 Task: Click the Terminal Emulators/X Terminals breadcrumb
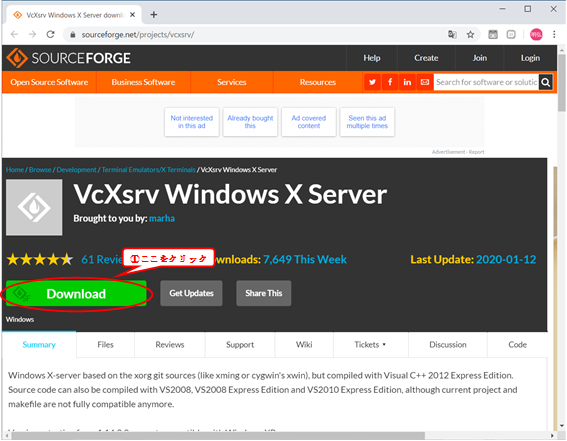148,170
